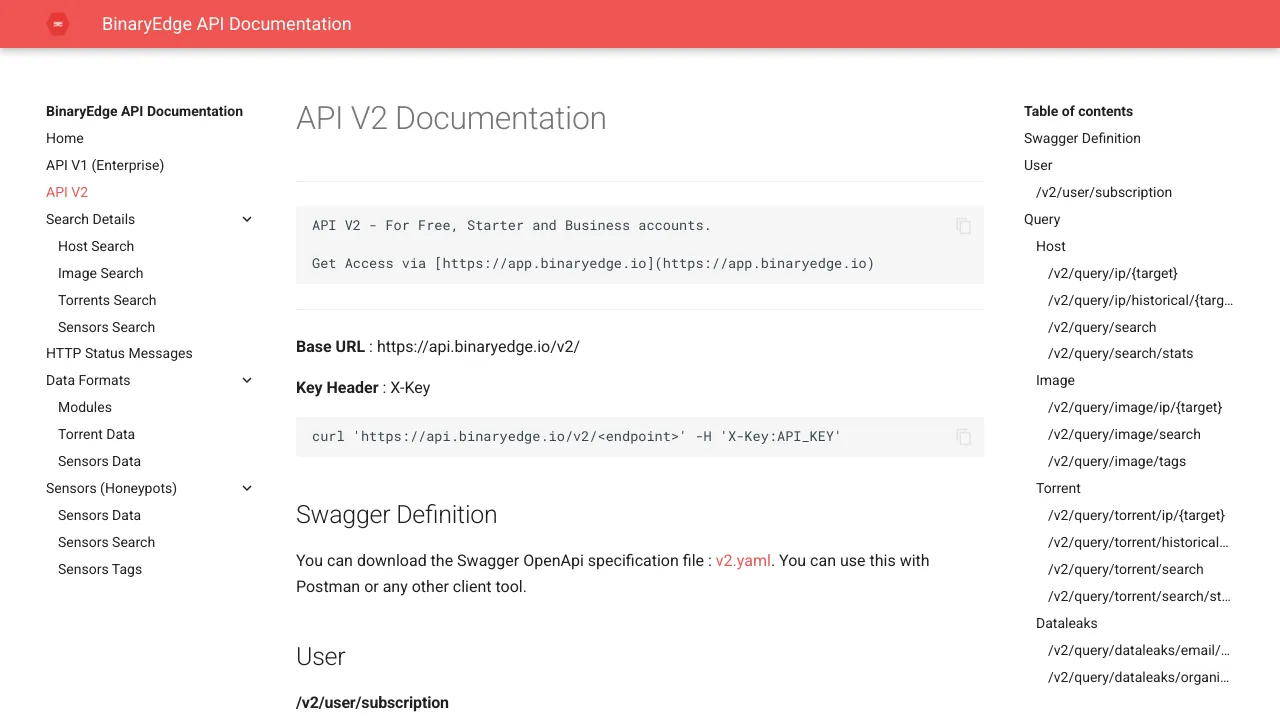Image resolution: width=1280 pixels, height=720 pixels.
Task: Click the Data Formats sidebar label
Action: 88,380
